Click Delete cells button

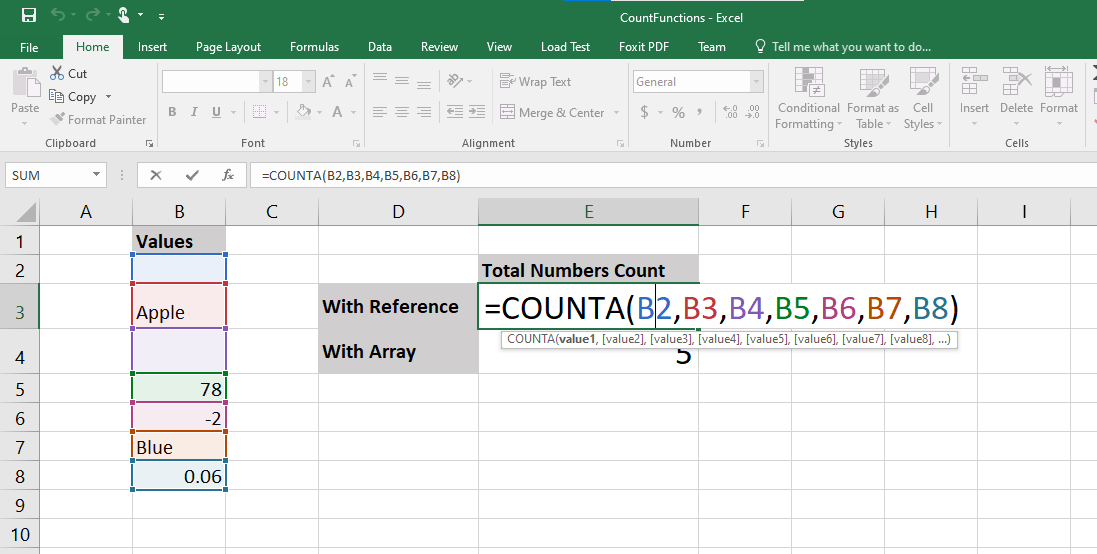coord(1016,97)
